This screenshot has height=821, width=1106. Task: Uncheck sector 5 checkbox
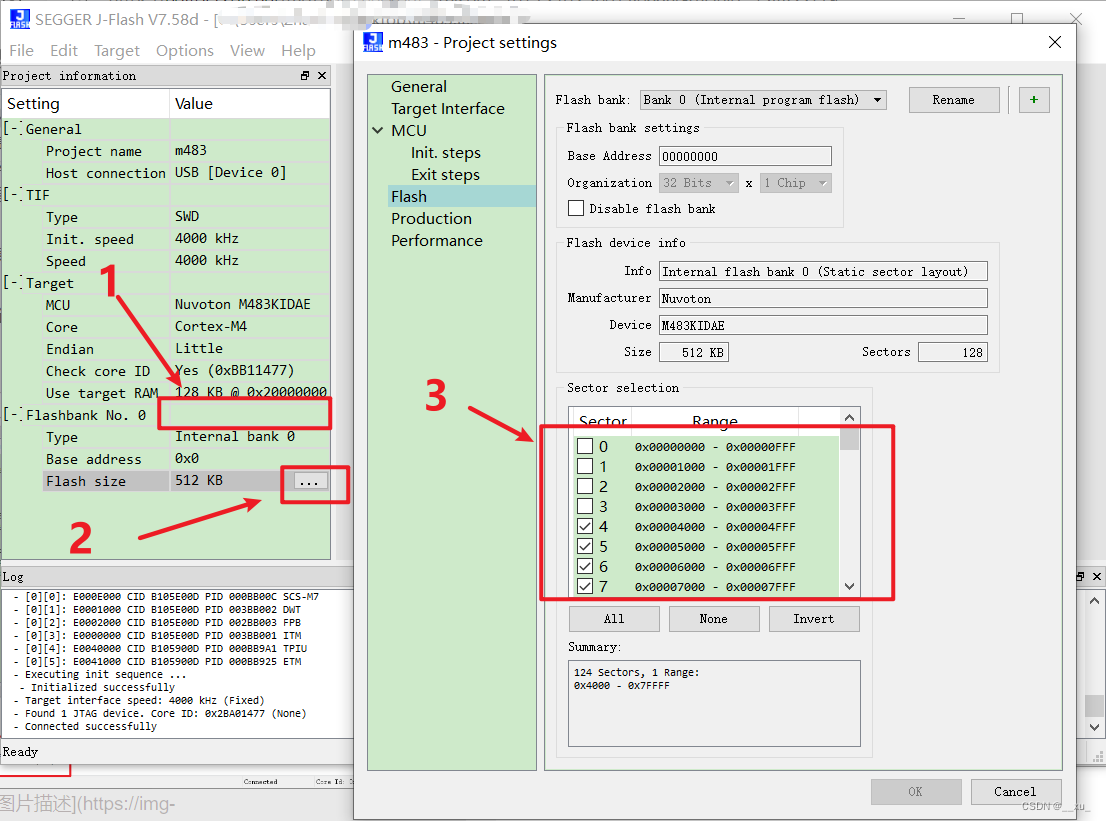(585, 546)
